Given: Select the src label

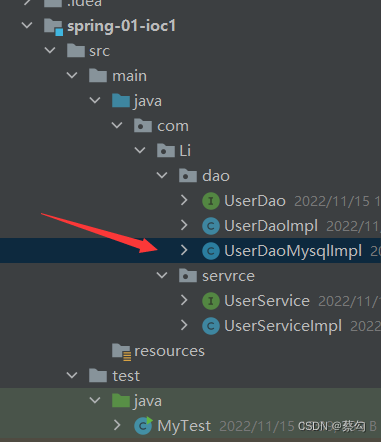Looking at the screenshot, I should click(99, 51).
